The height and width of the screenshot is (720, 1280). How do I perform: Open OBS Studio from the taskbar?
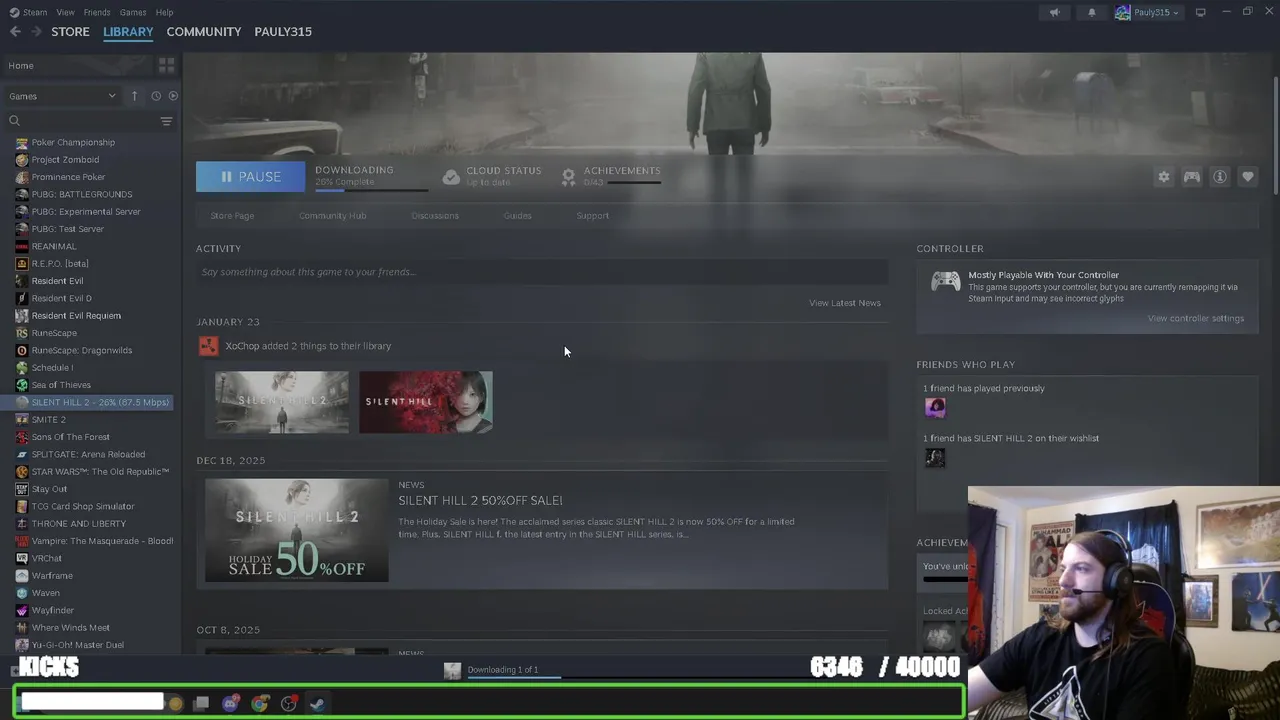point(289,703)
